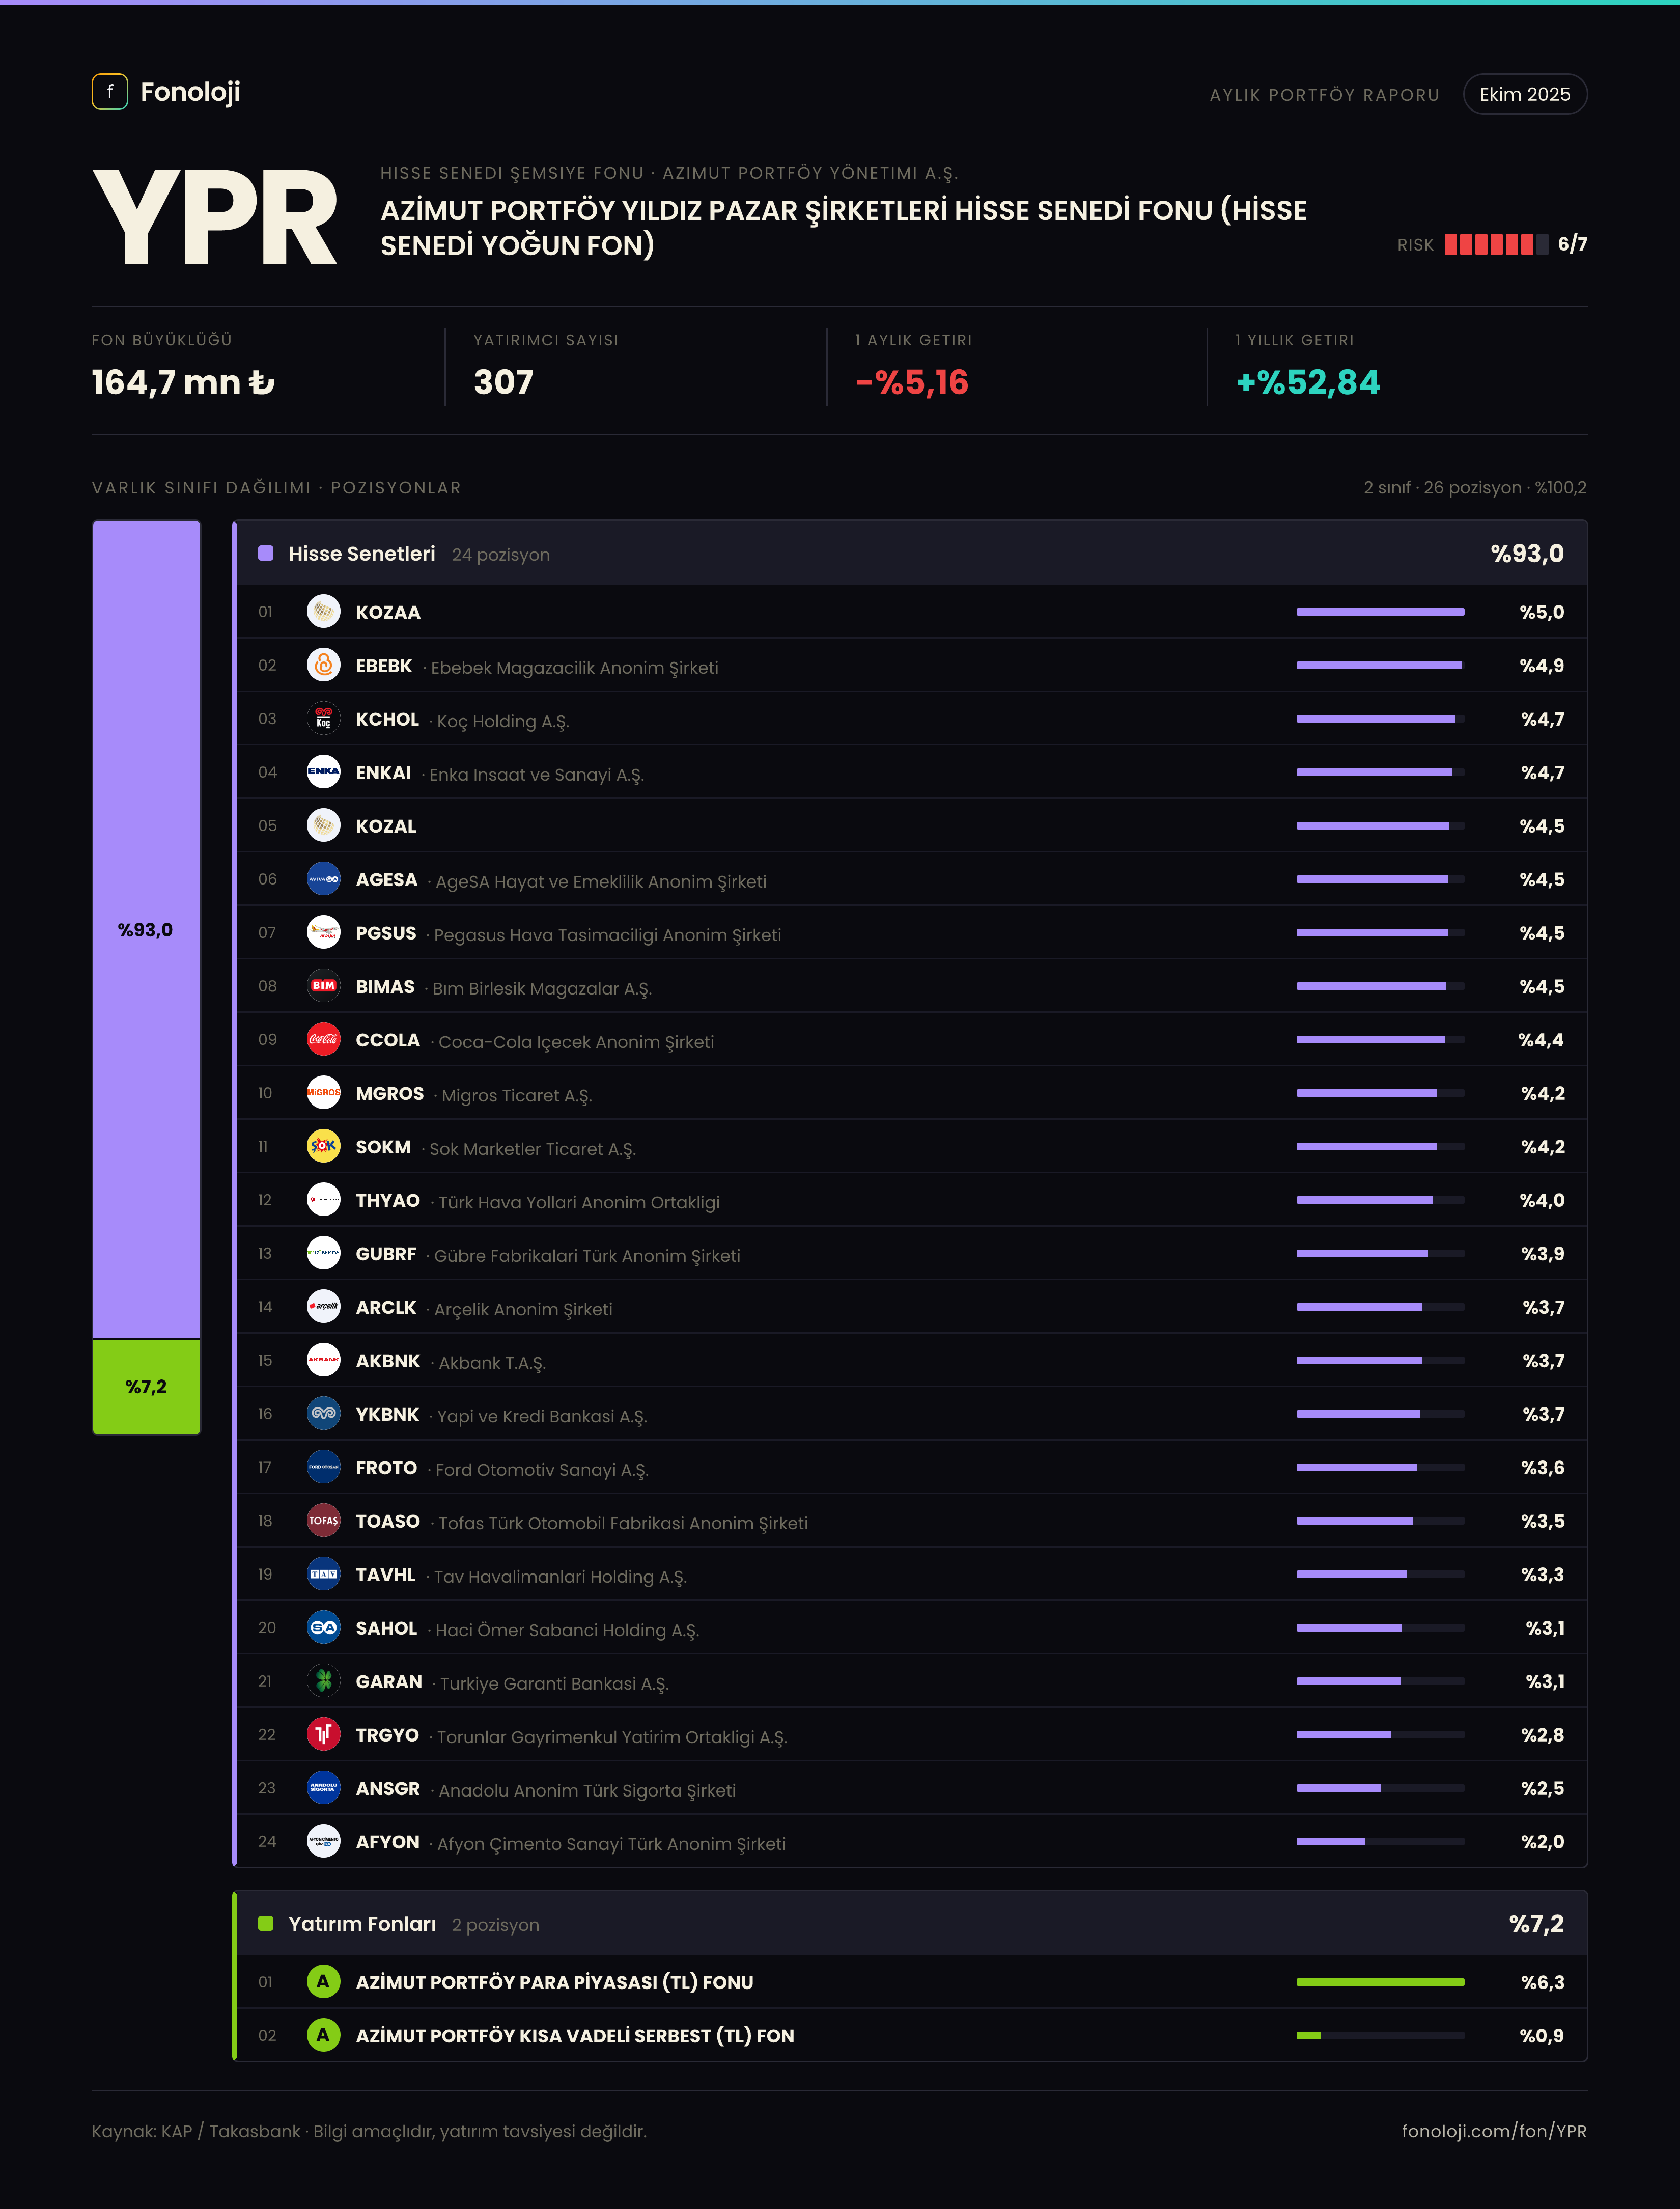This screenshot has height=2209, width=1680.
Task: Open the Yatırım Fonları section header
Action: [x=911, y=1924]
